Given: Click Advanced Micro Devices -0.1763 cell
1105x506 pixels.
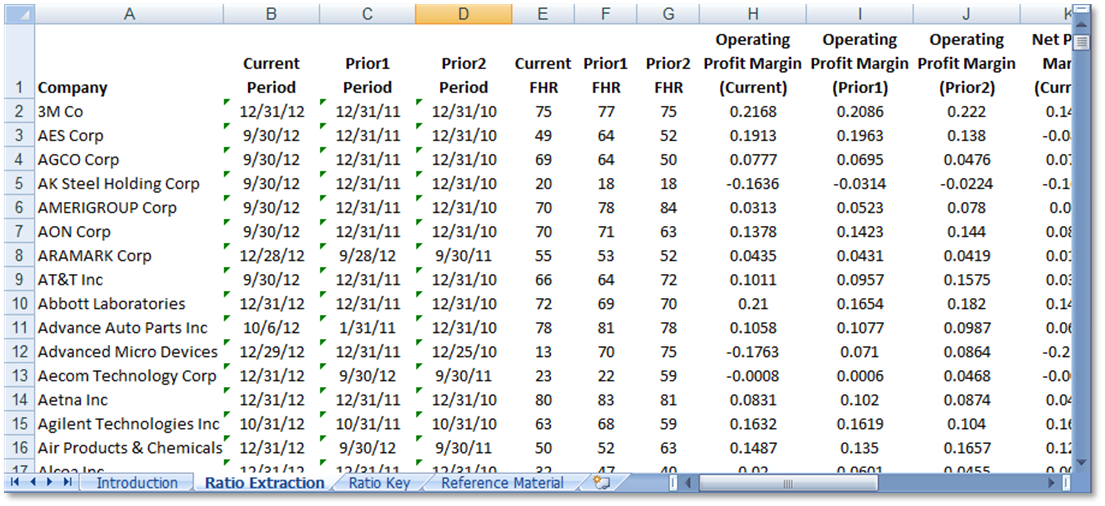Looking at the screenshot, I should pyautogui.click(x=753, y=351).
